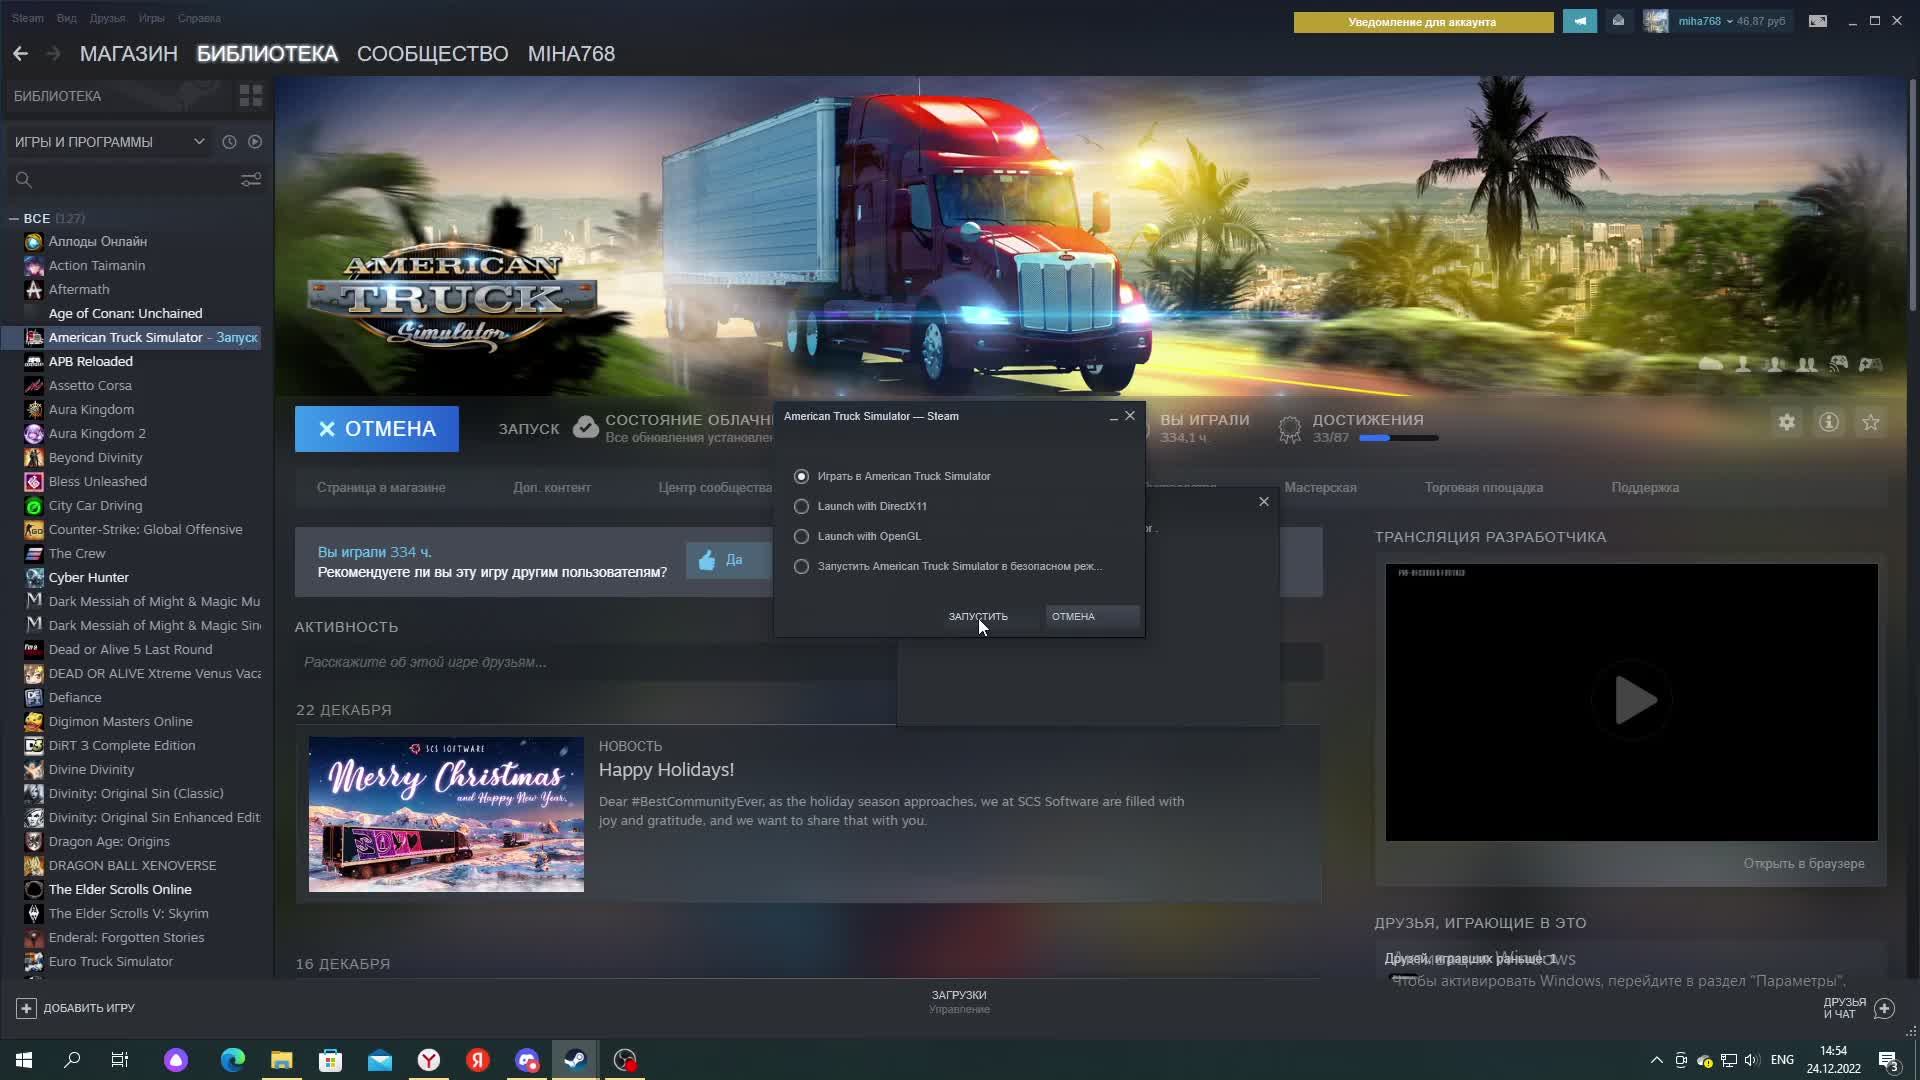The width and height of the screenshot is (1920, 1080).
Task: Show recent games clock icon
Action: (229, 142)
